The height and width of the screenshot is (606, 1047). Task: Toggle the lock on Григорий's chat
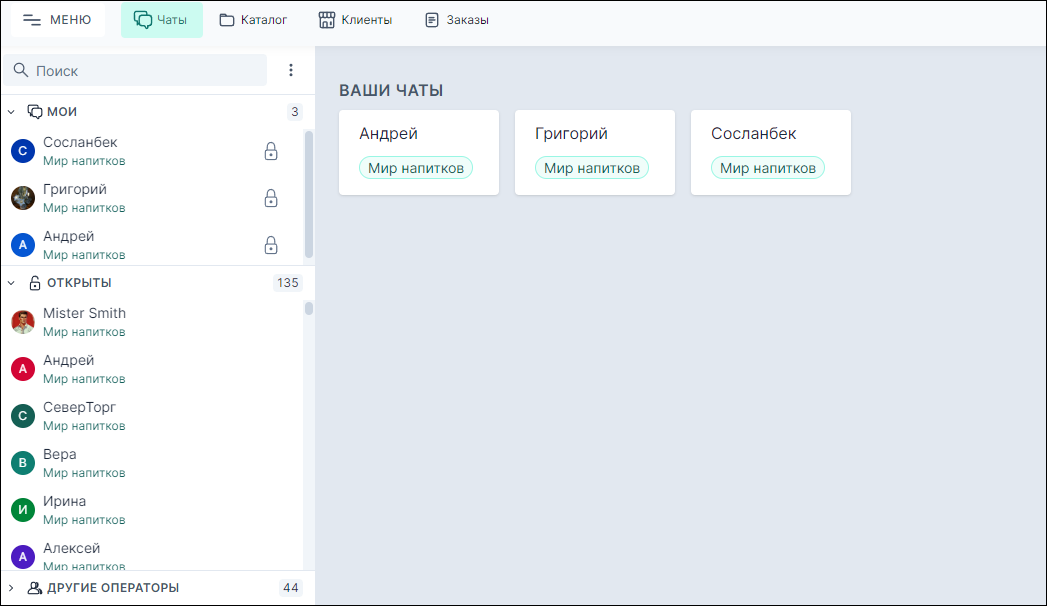pyautogui.click(x=271, y=198)
